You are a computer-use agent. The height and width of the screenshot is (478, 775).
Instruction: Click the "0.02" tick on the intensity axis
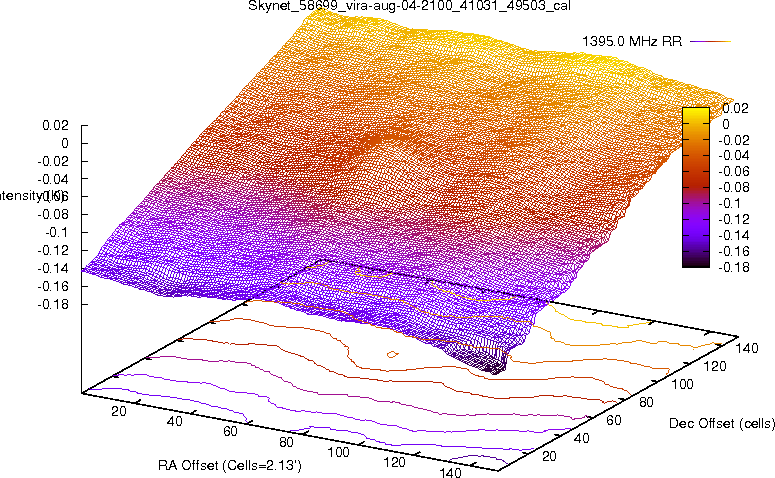(x=55, y=125)
